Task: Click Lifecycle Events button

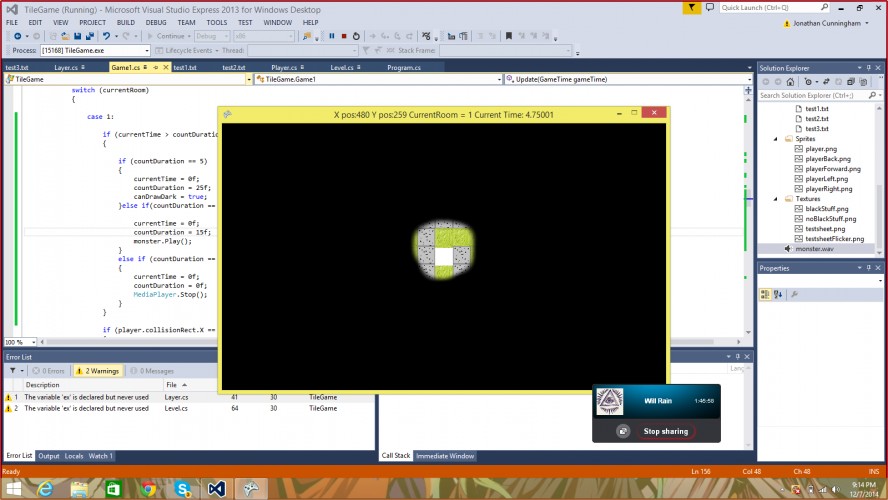Action: [x=188, y=50]
